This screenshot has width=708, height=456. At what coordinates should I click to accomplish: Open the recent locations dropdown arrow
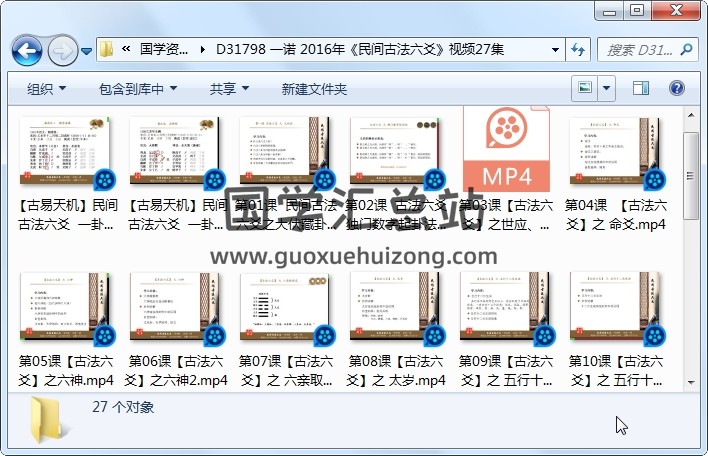(x=87, y=50)
